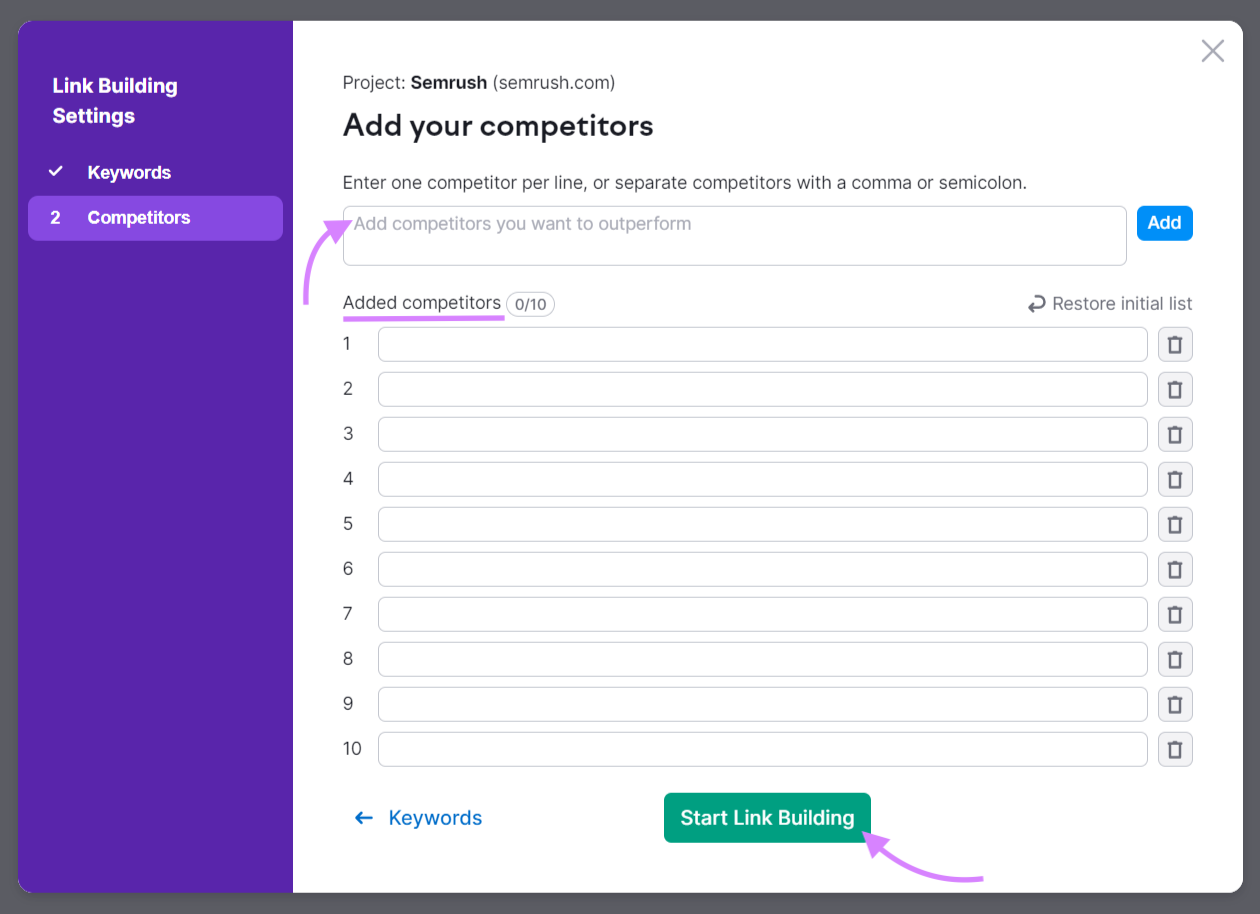Click the back arrow beside Keywords link
The image size is (1260, 914).
(363, 817)
